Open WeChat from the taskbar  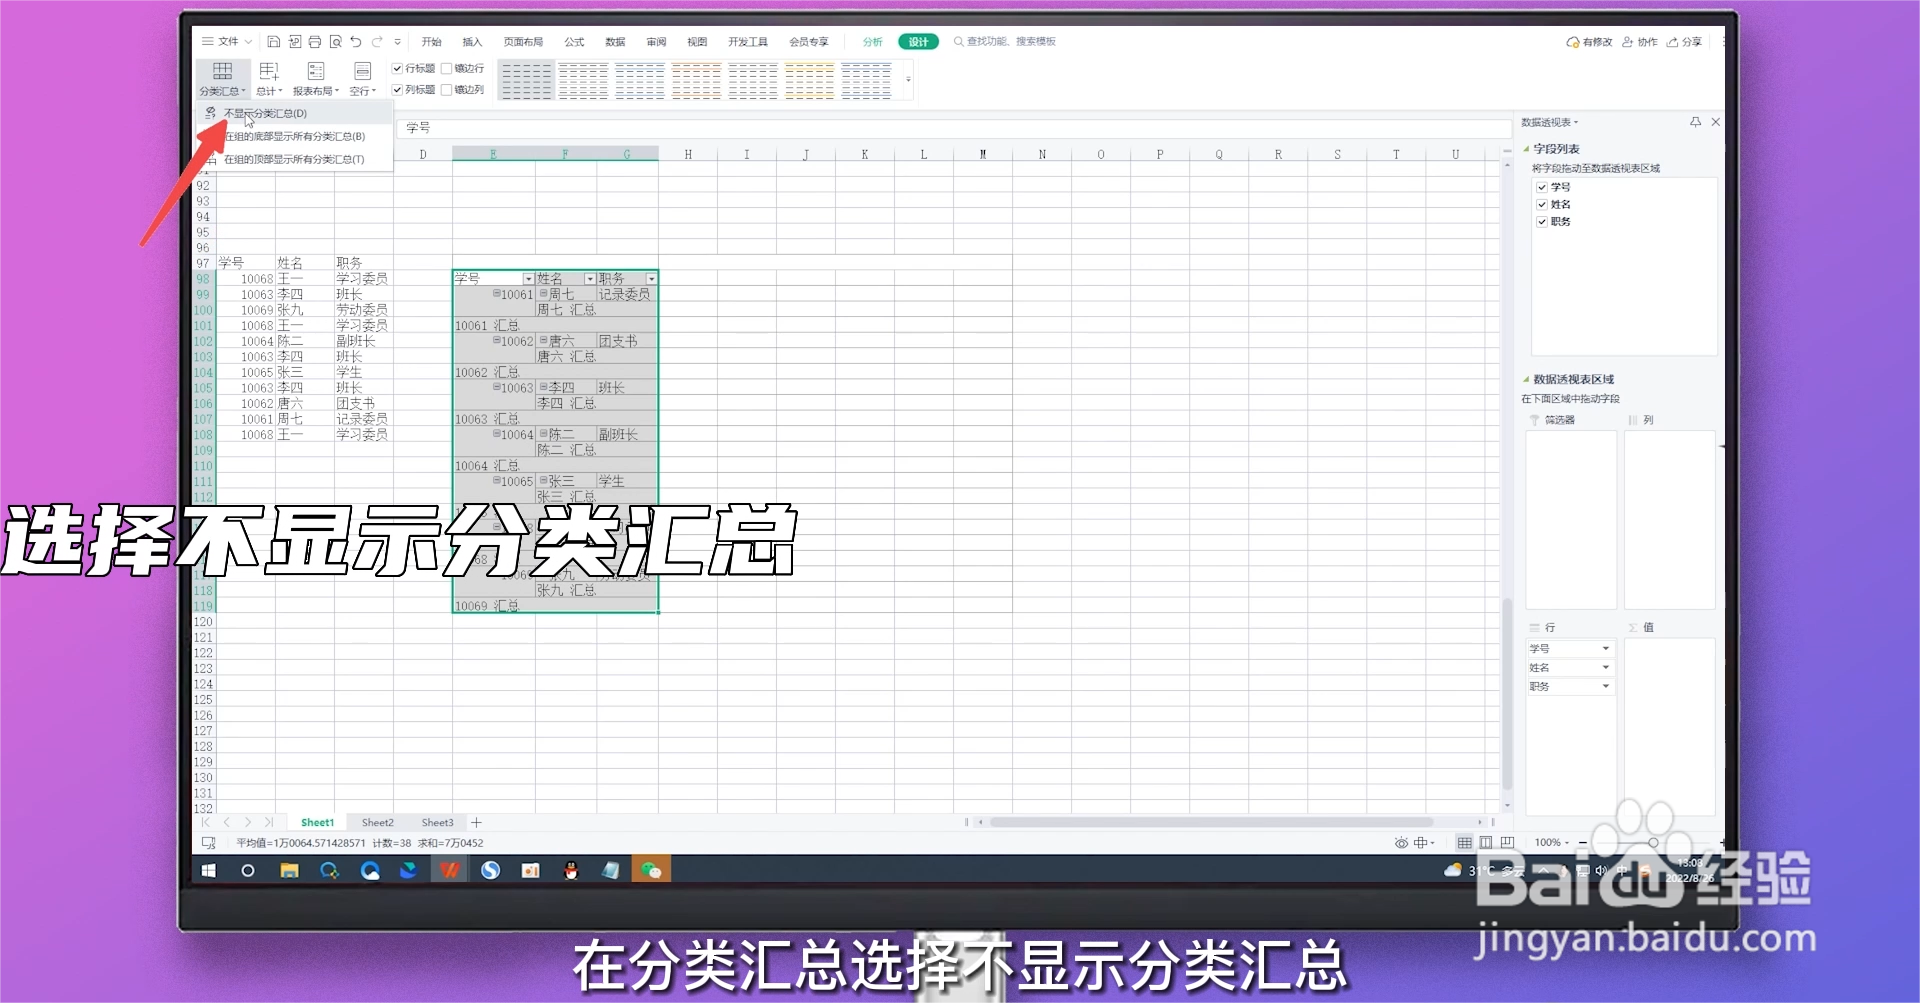pos(651,871)
